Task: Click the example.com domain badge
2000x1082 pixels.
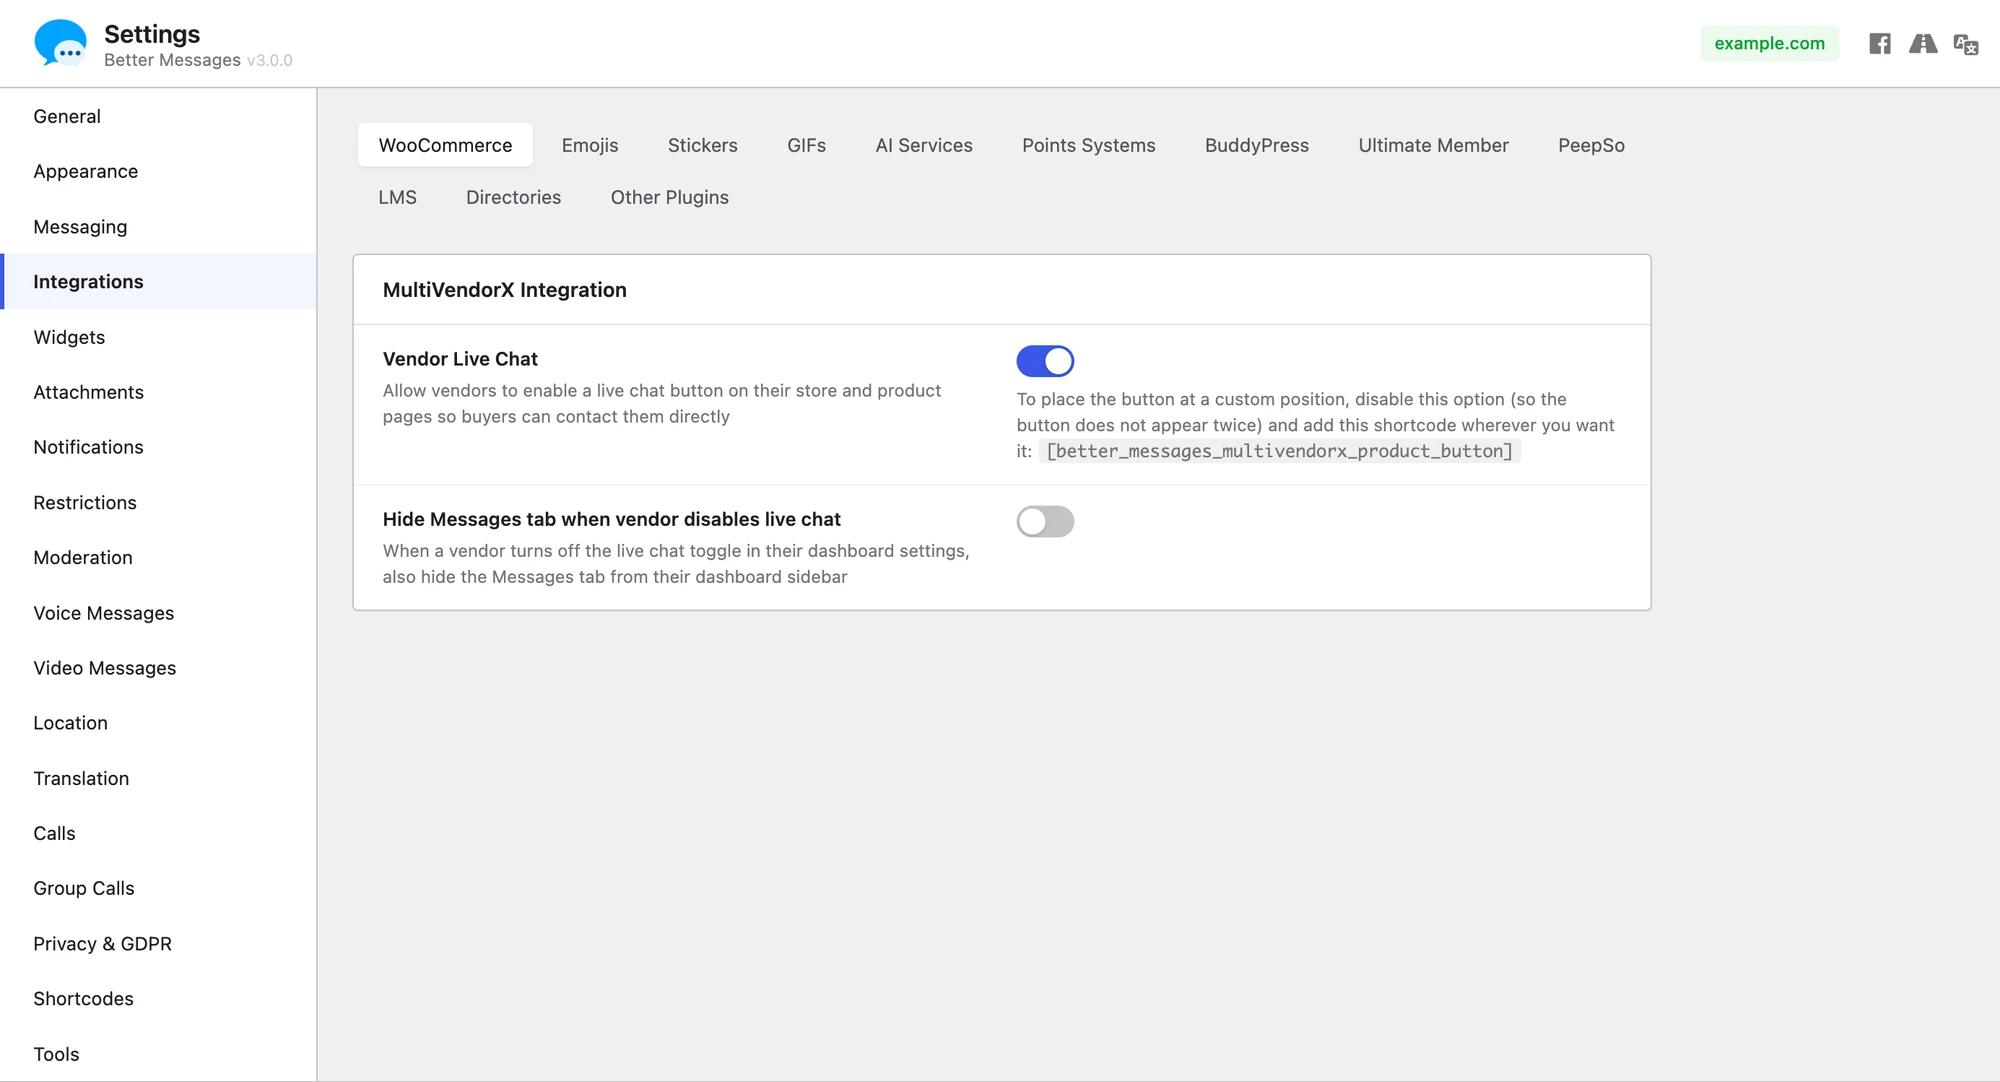Action: coord(1769,43)
